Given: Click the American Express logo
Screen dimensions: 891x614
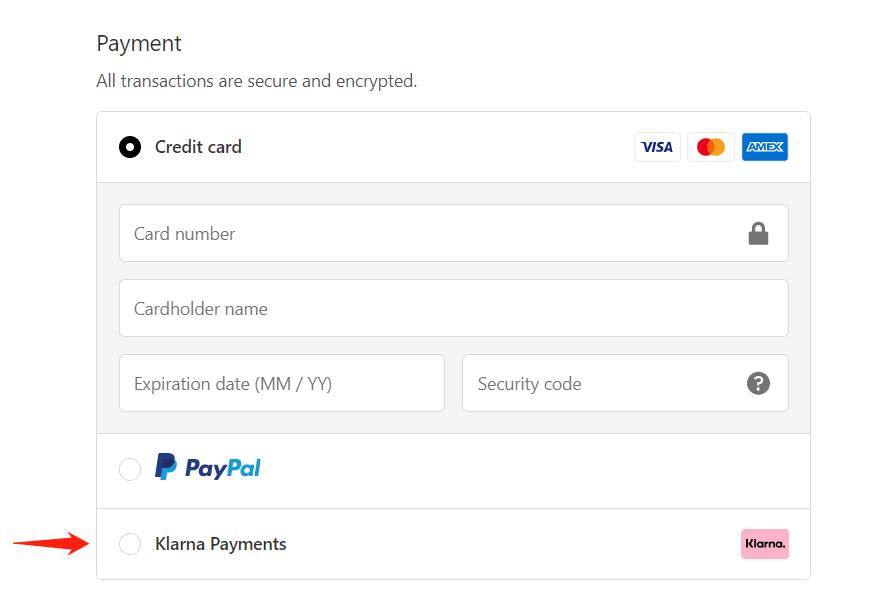Looking at the screenshot, I should (765, 147).
